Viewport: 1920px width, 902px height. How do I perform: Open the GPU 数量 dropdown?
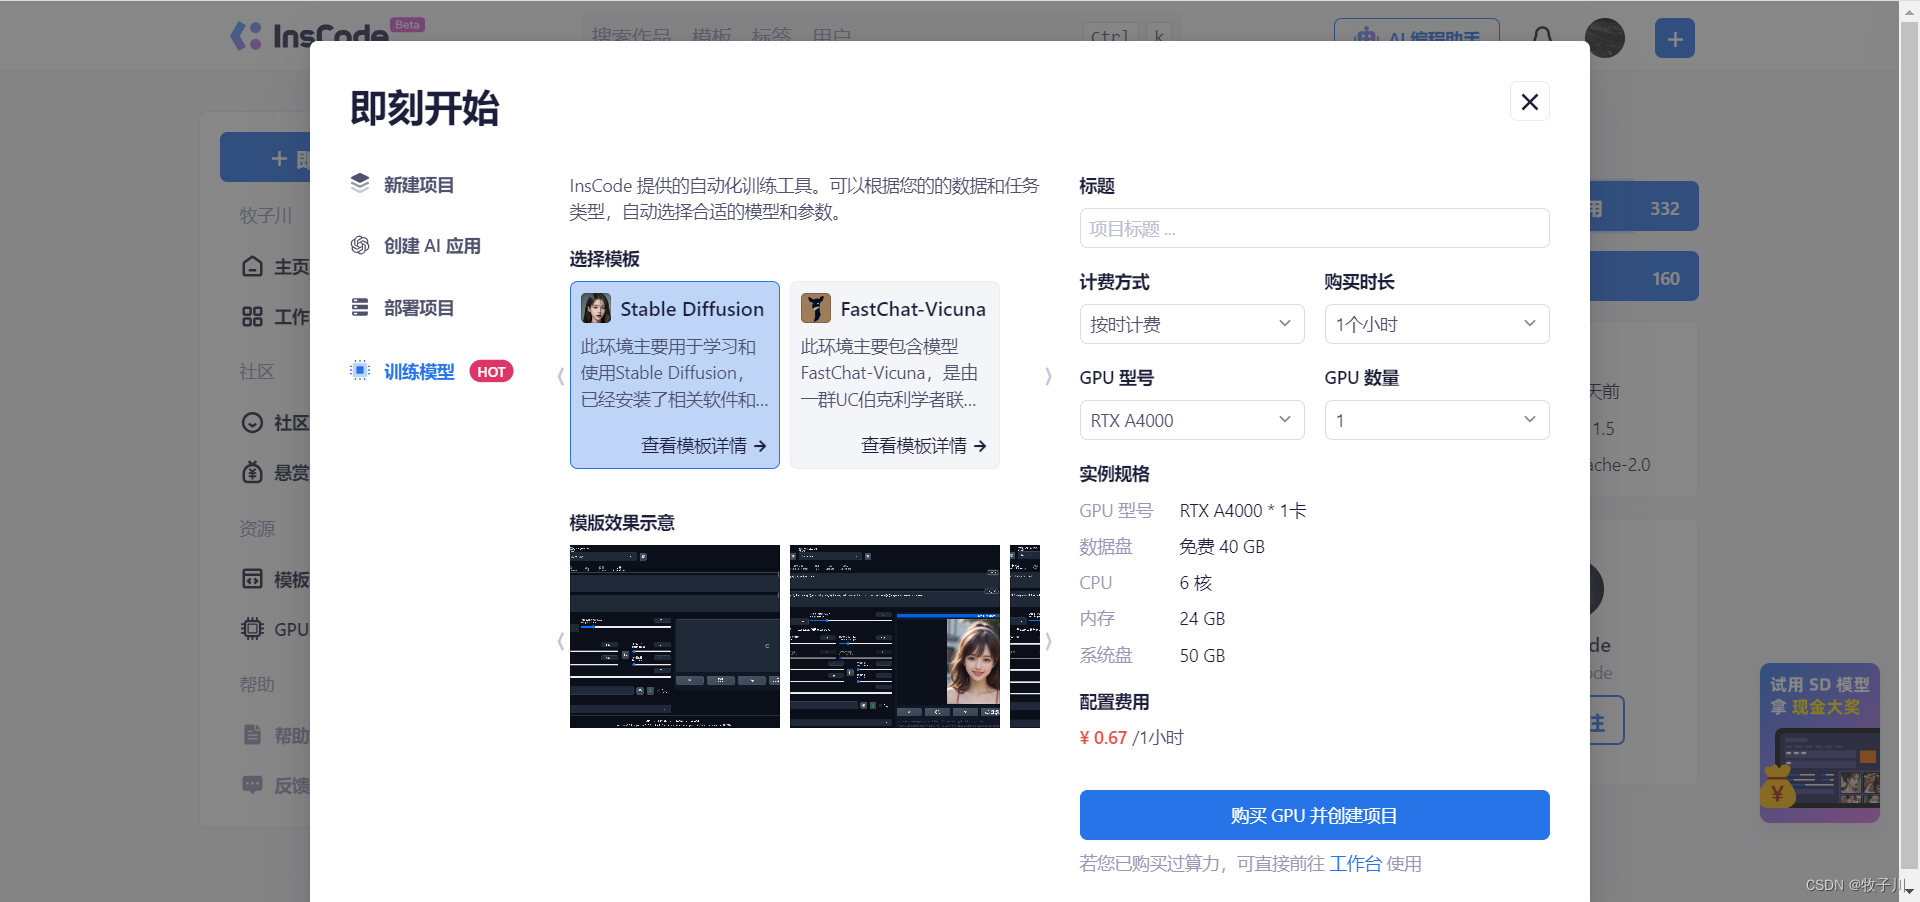(1437, 420)
